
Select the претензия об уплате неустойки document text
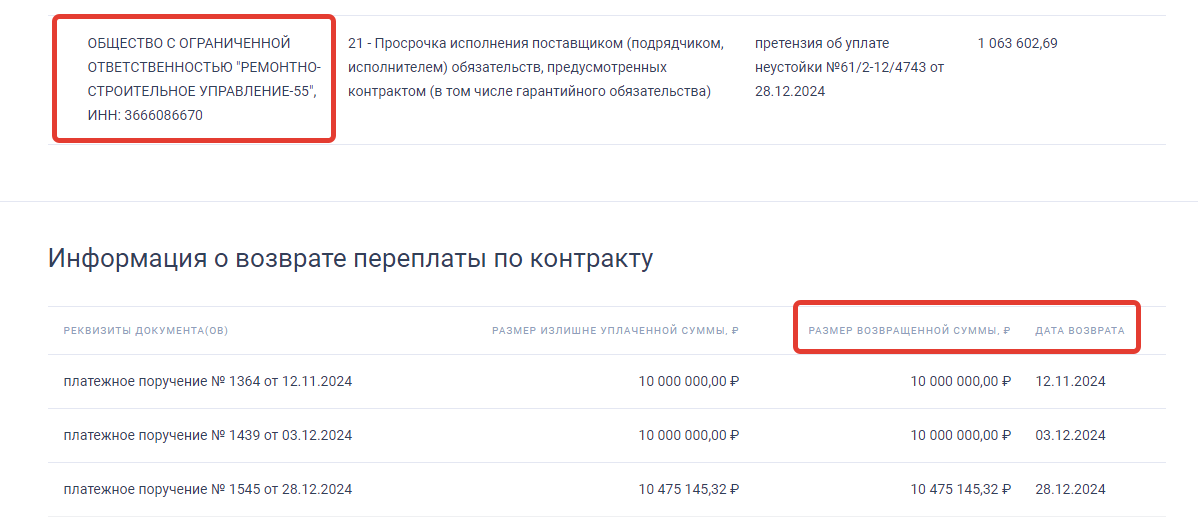[849, 68]
